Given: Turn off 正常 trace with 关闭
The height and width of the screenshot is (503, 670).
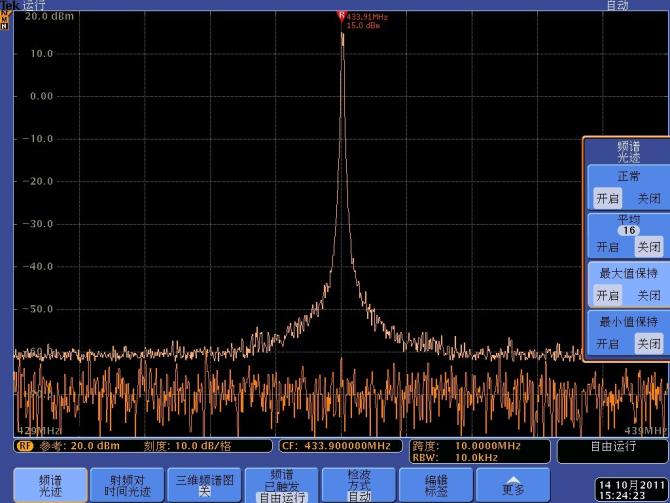Looking at the screenshot, I should click(649, 198).
